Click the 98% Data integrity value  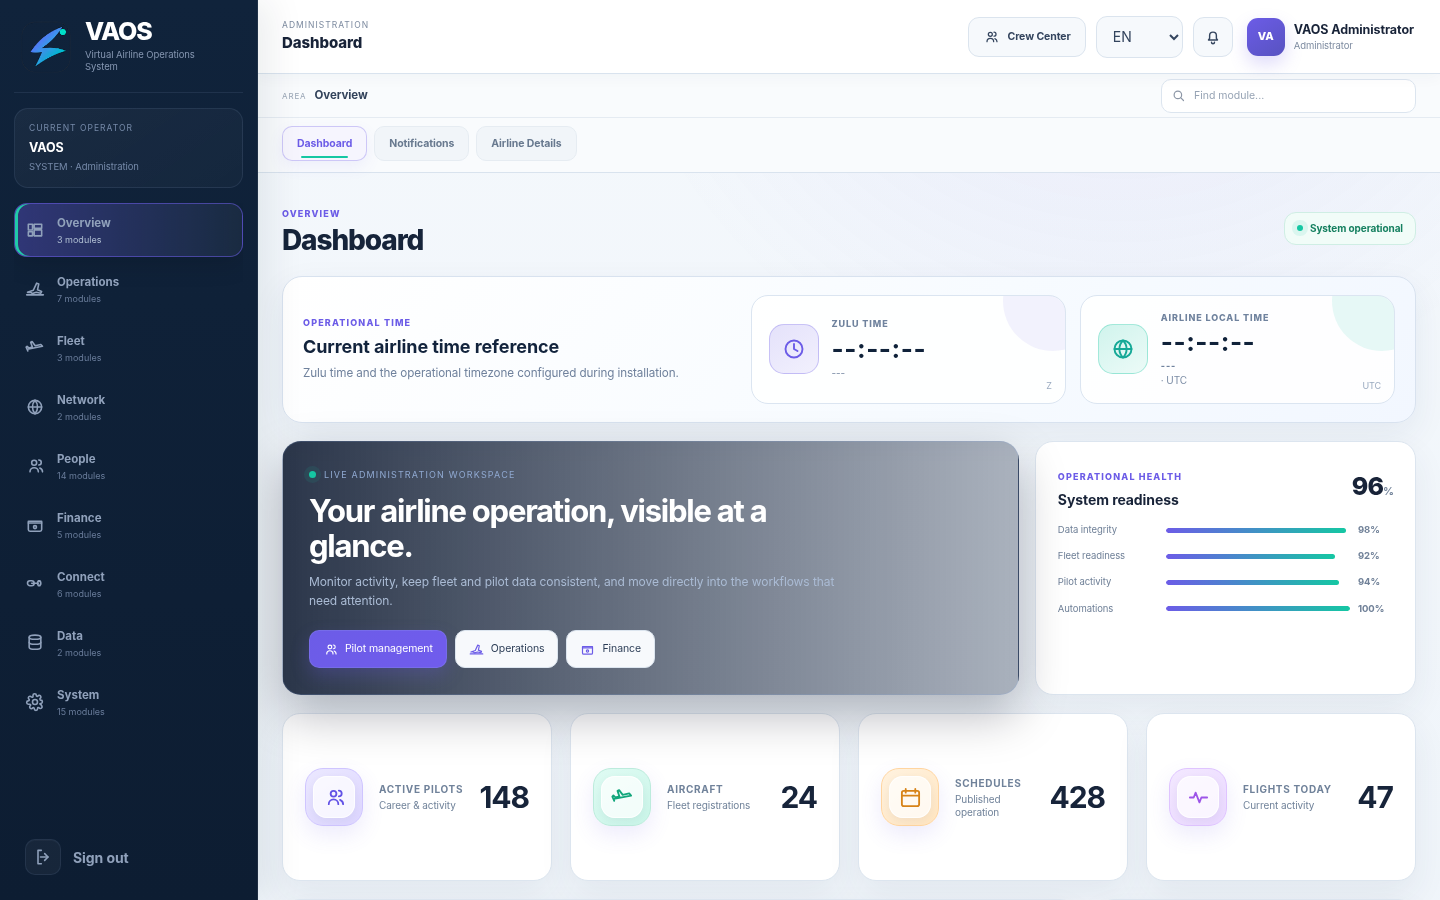pyautogui.click(x=1369, y=530)
